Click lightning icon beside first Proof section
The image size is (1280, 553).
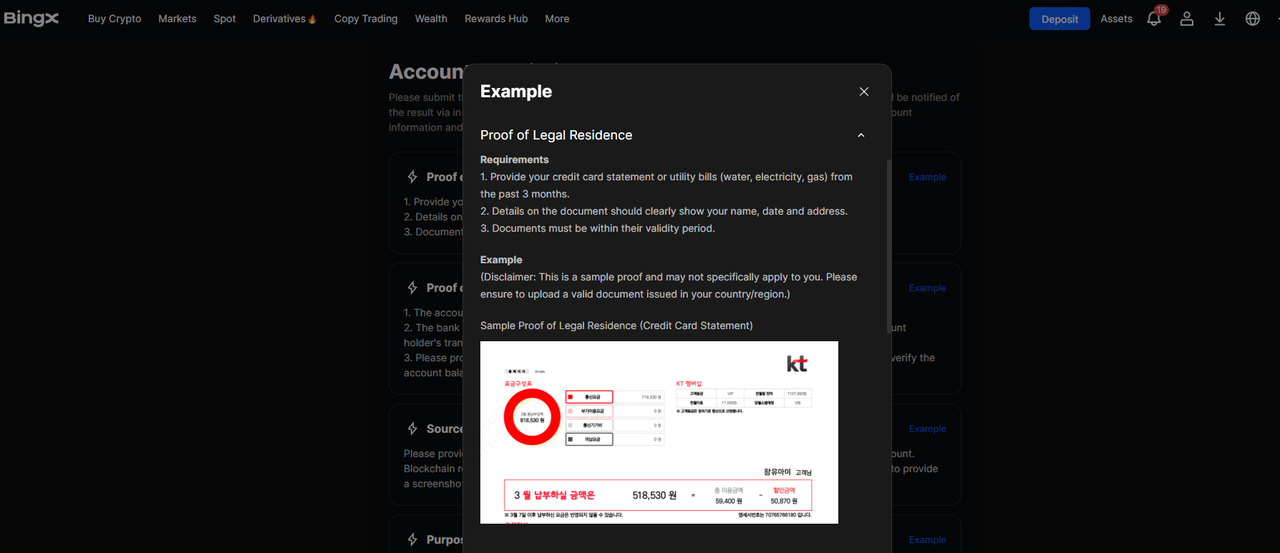pos(412,177)
